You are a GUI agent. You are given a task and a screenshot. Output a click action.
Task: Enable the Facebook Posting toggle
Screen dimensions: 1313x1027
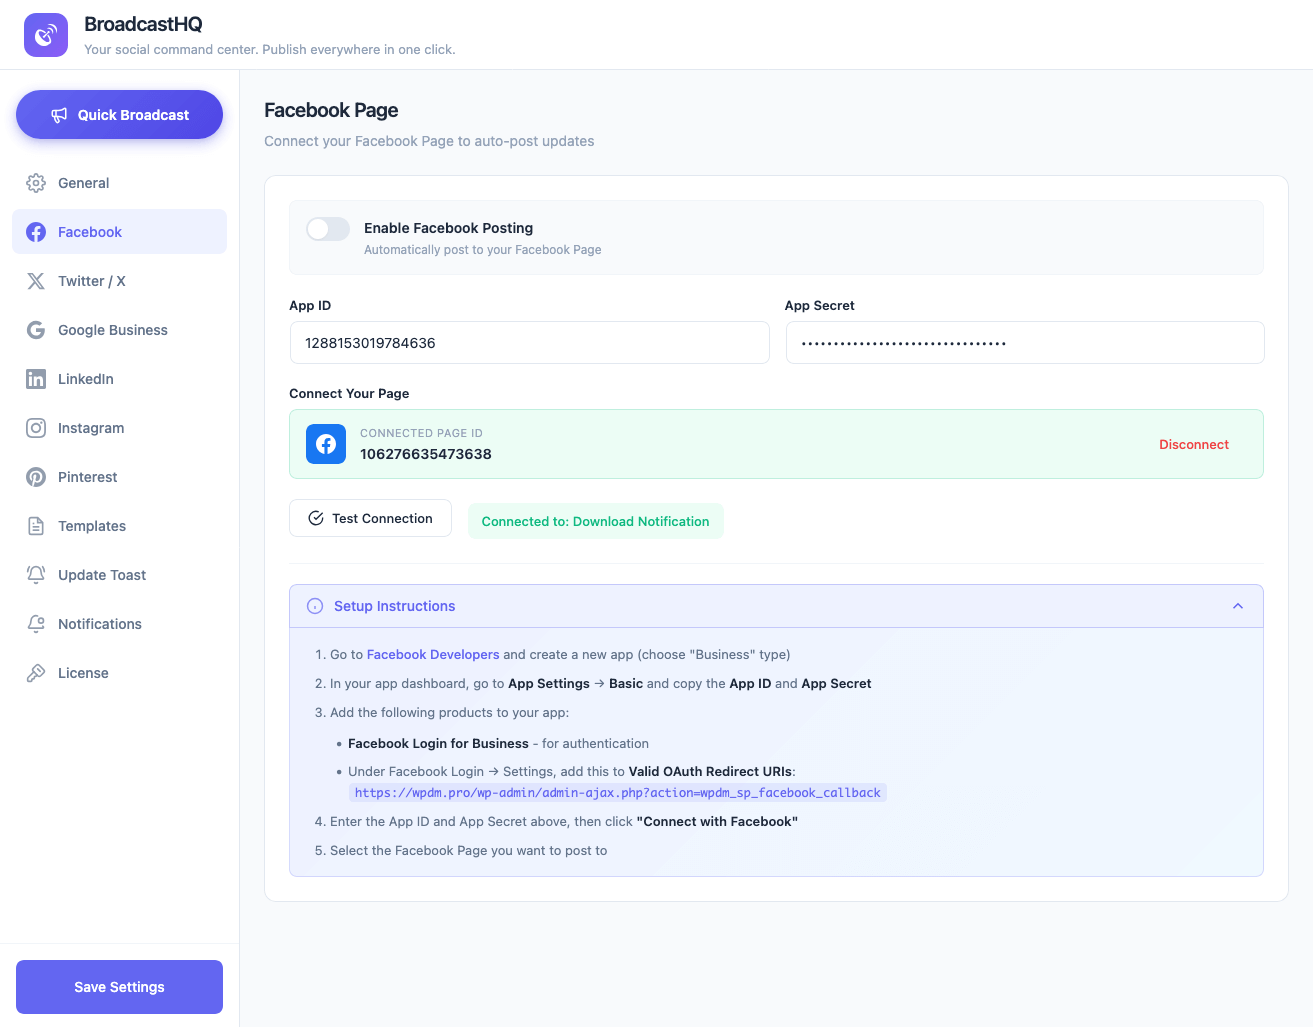tap(328, 229)
